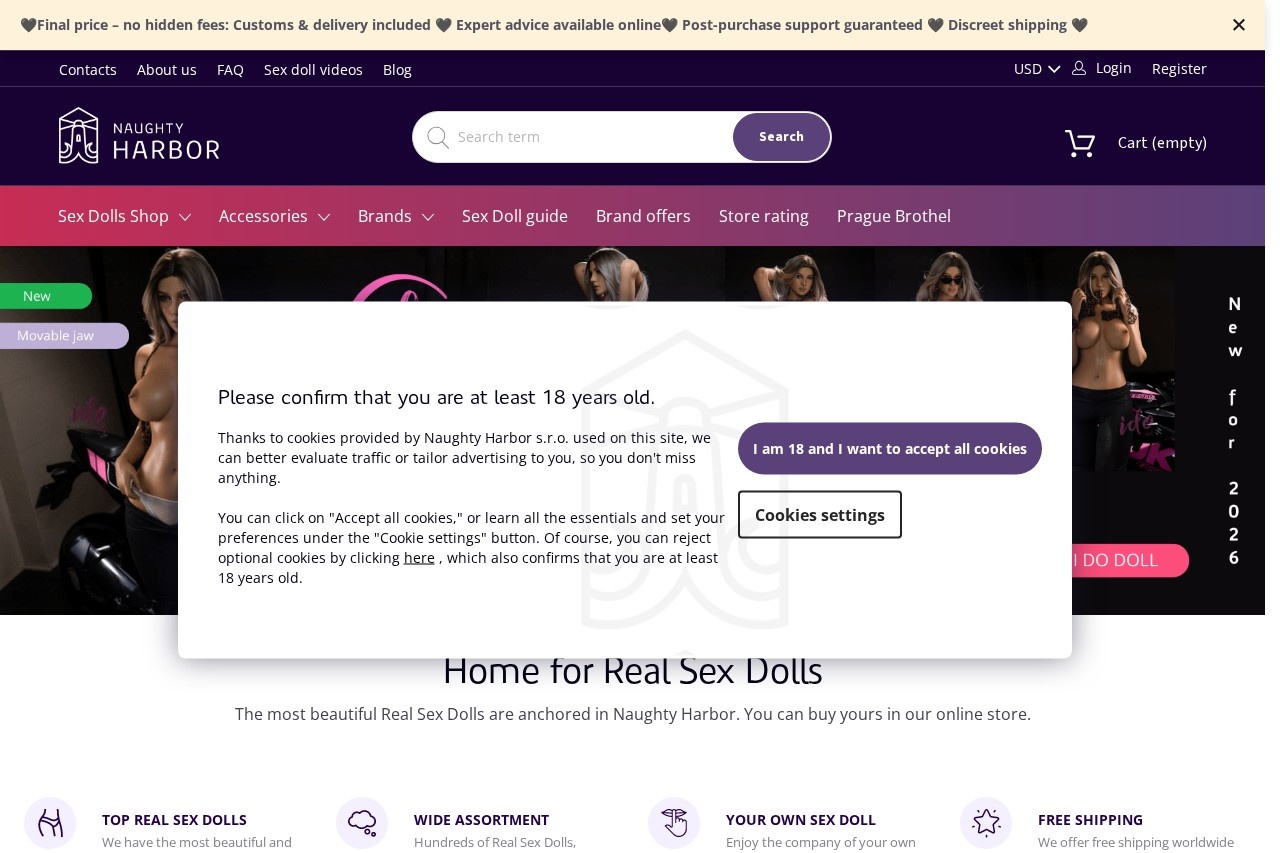Viewport: 1280px width, 853px height.
Task: Accept all cookies and confirm age 18
Action: [x=890, y=449]
